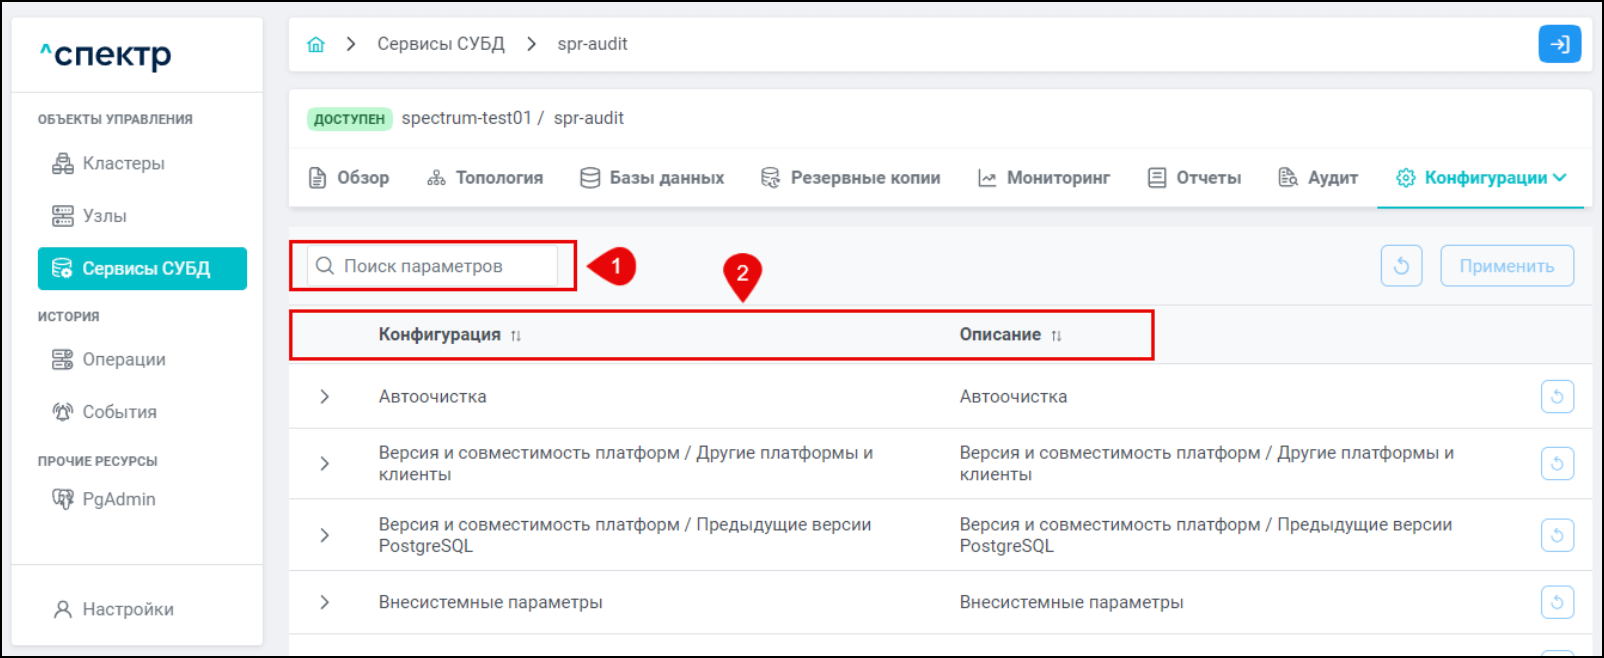Reset the Предыдущие версии PostgreSQL row
Screen dimensions: 1604x658
(x=1557, y=535)
